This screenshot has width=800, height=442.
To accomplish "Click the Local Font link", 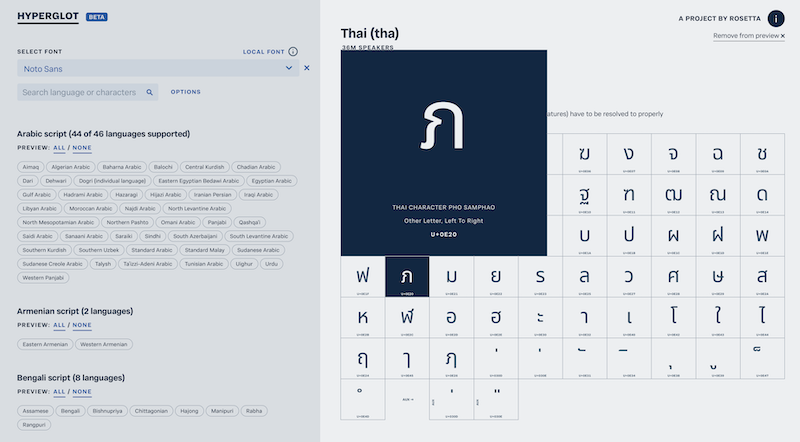I will point(263,52).
